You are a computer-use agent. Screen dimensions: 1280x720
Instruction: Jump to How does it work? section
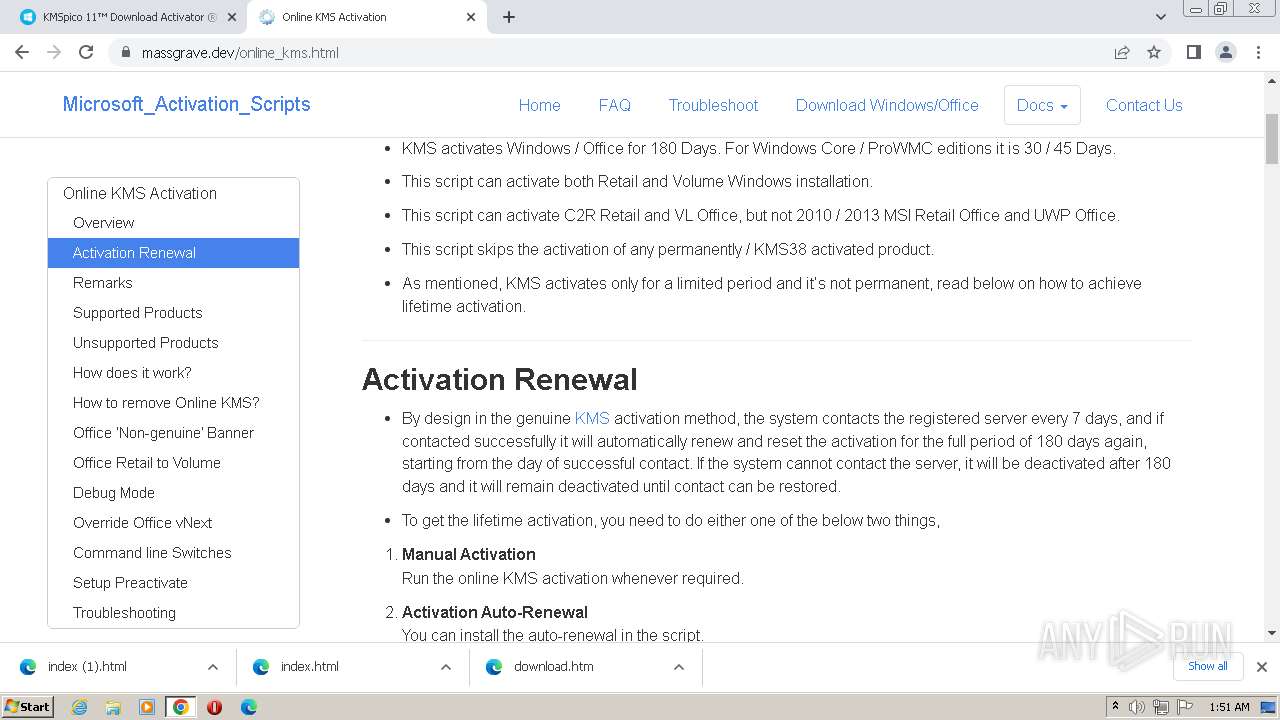132,373
